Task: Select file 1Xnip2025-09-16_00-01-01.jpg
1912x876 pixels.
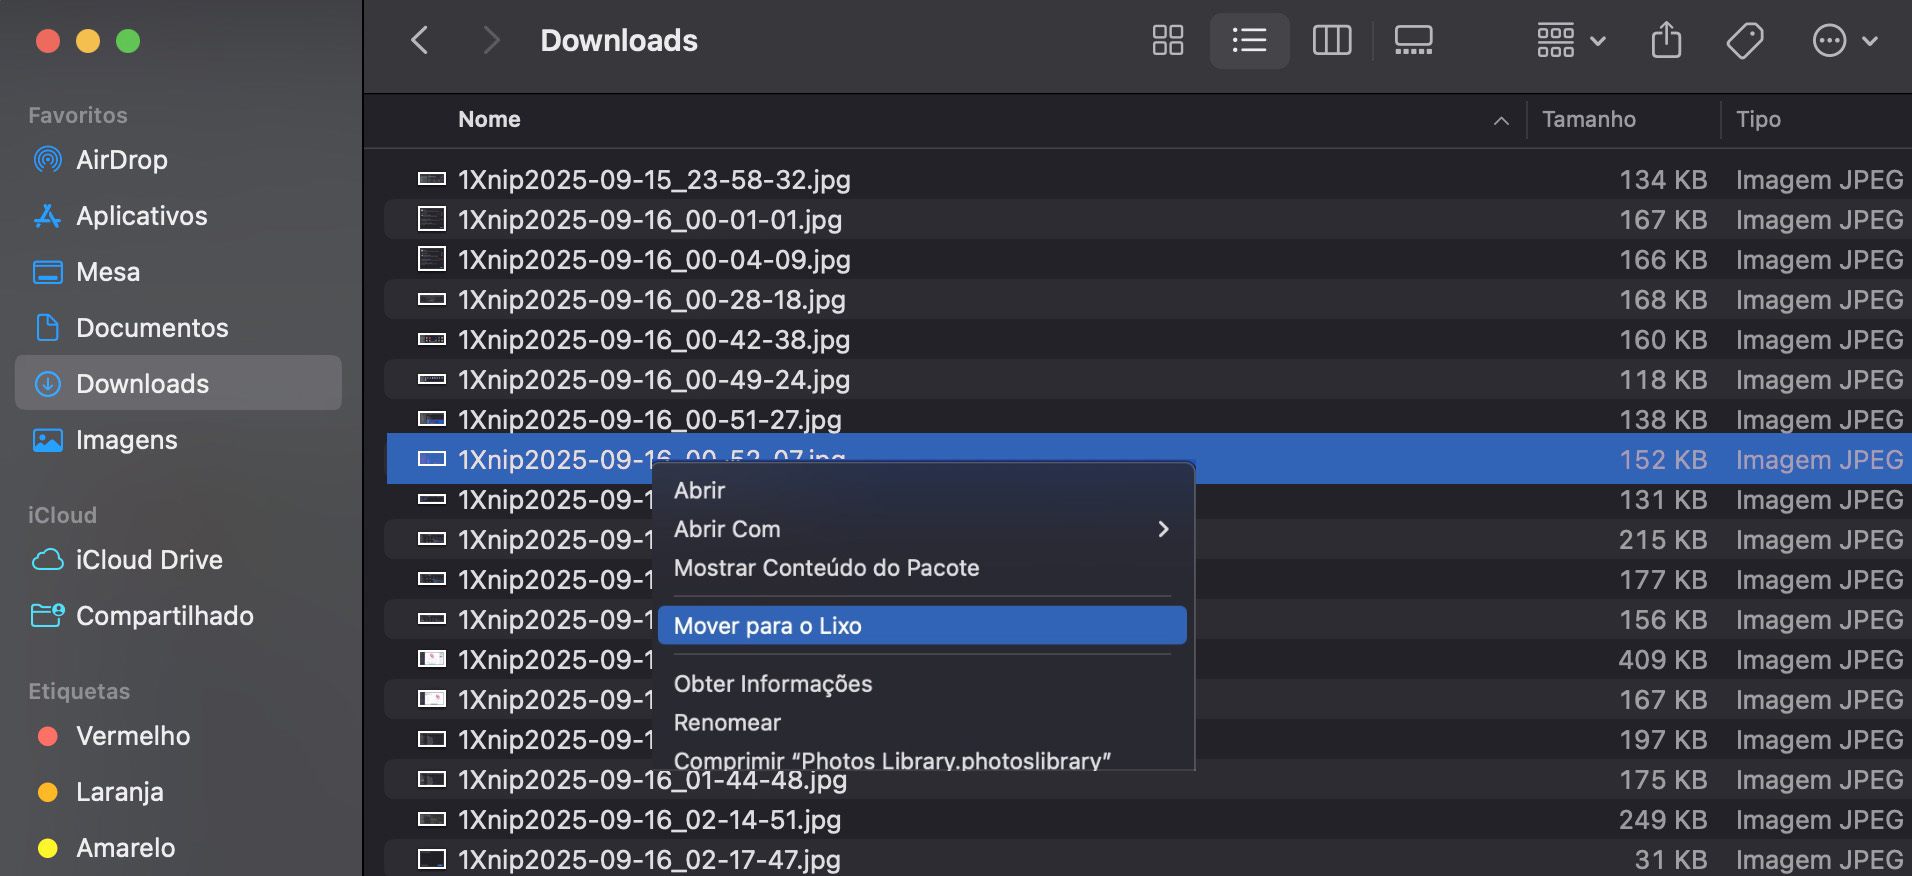Action: tap(650, 220)
